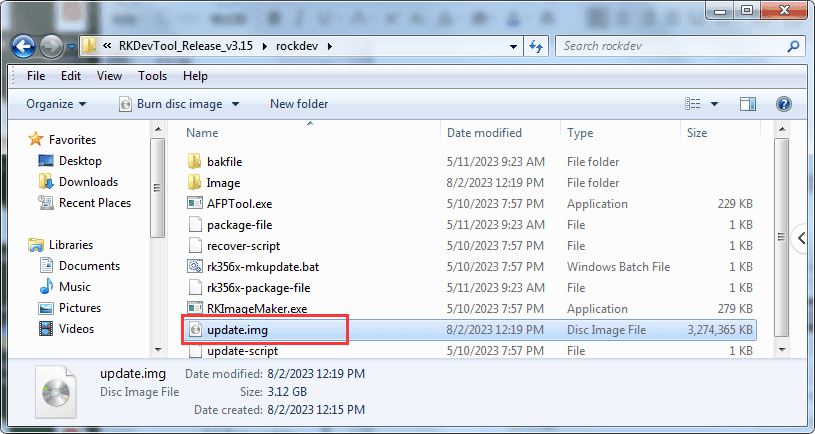Open the Organize dropdown menu
Screen dimensions: 815x434
pos(56,104)
